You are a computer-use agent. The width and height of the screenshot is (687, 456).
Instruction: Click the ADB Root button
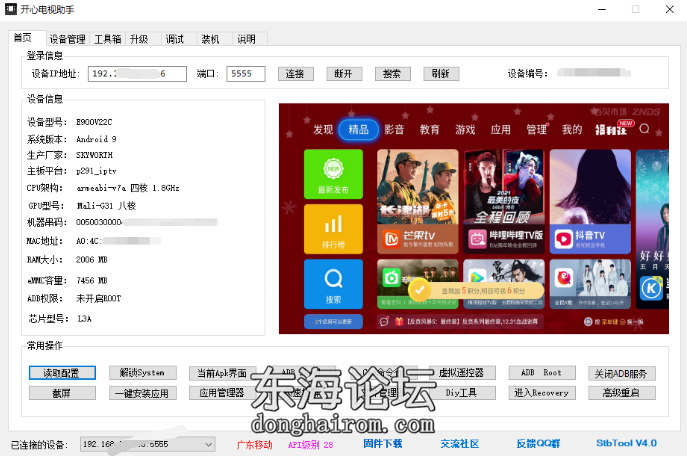click(542, 373)
